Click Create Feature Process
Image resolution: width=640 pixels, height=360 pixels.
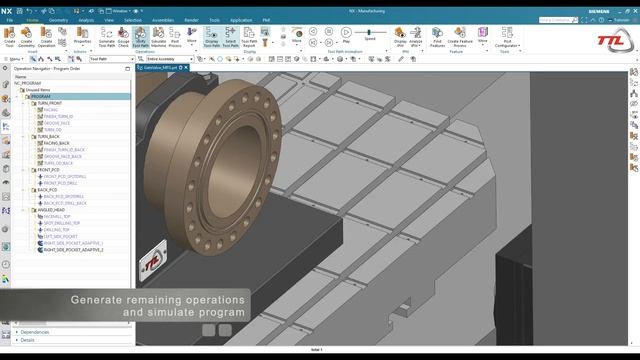coord(460,37)
